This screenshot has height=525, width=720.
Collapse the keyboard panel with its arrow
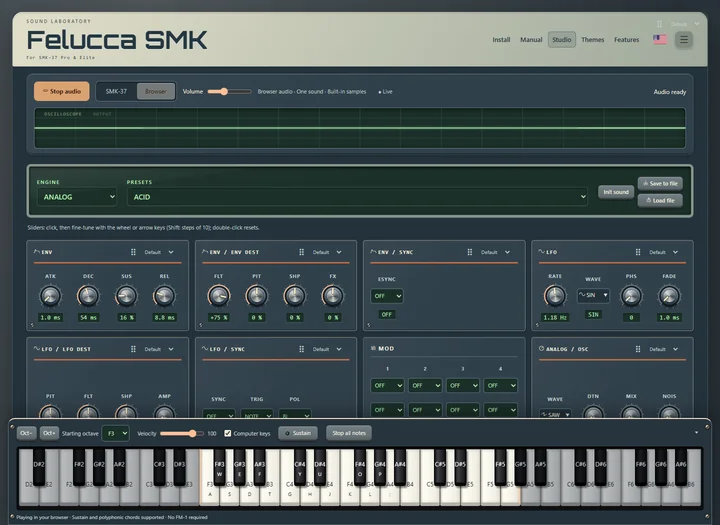click(697, 433)
